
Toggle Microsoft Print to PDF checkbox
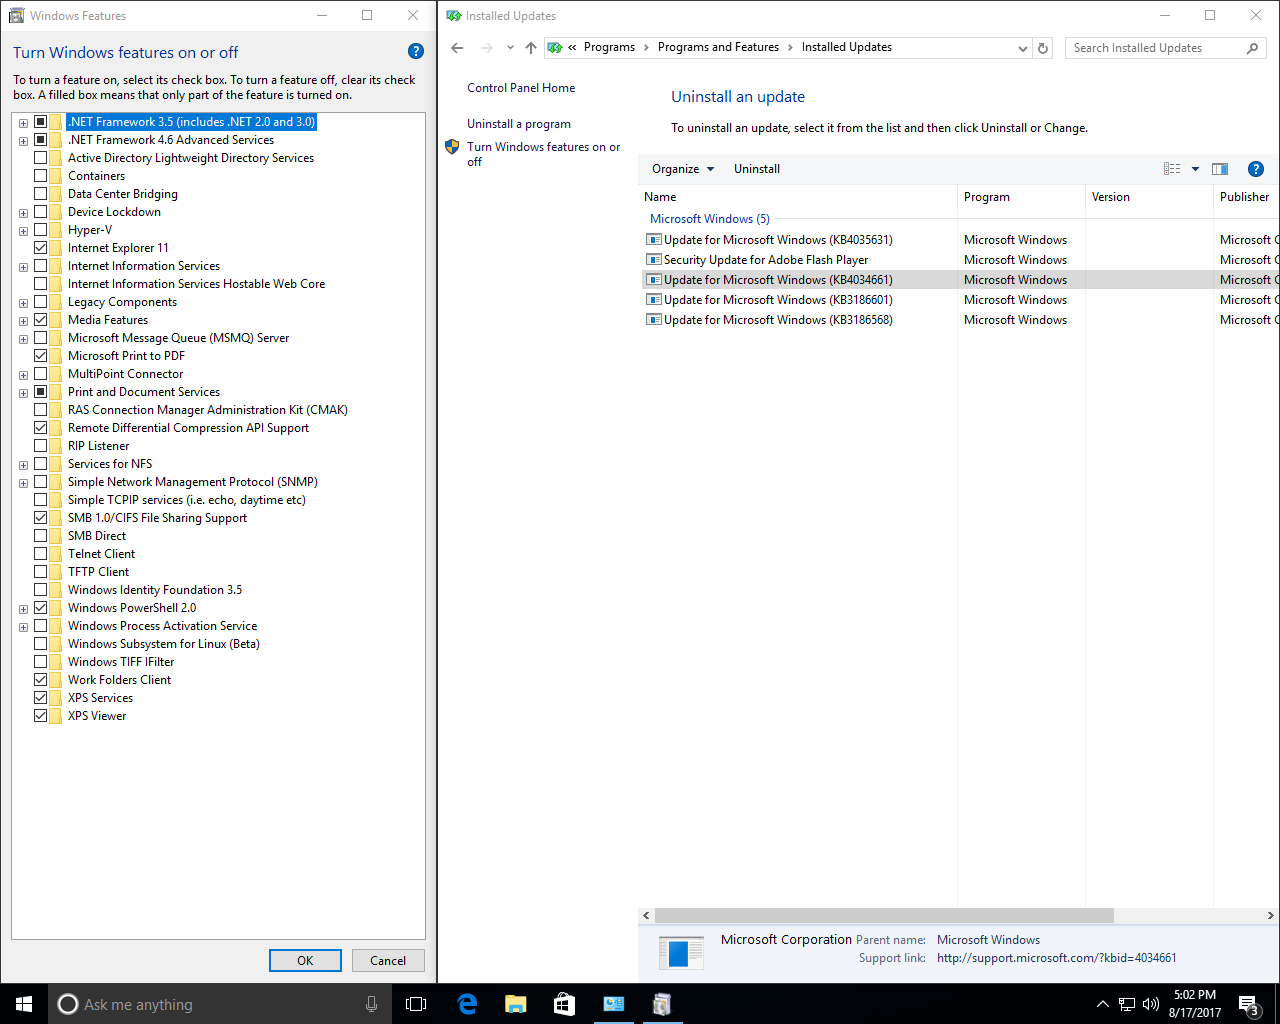tap(41, 356)
